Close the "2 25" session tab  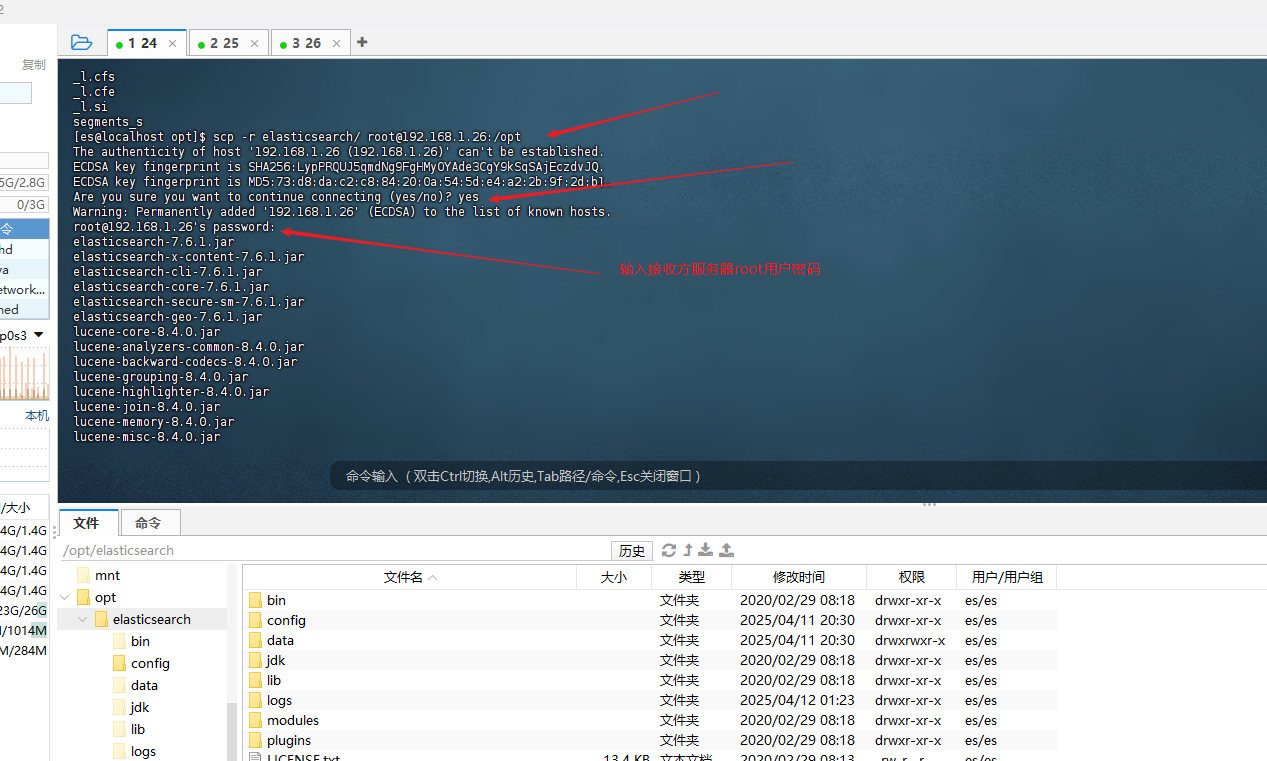pos(254,43)
